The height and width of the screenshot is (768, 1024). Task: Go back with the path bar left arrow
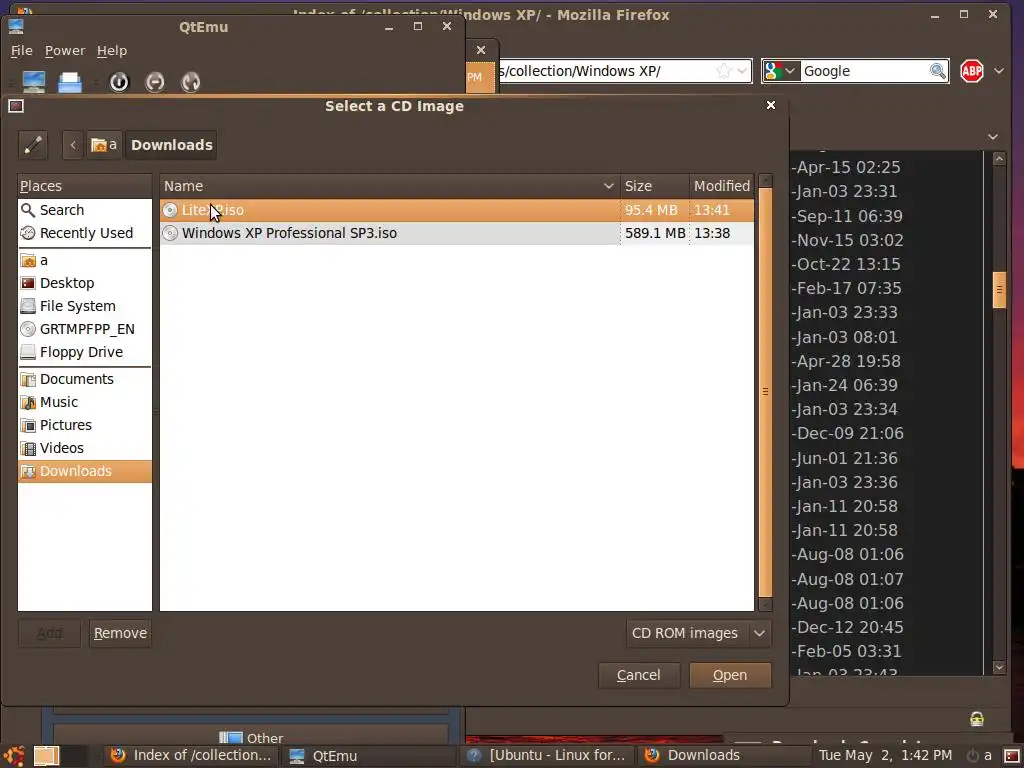click(x=72, y=145)
